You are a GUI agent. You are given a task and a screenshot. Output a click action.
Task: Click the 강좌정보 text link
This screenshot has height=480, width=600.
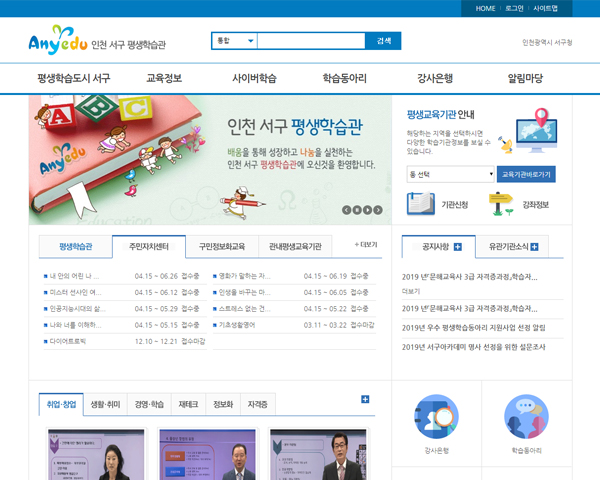(535, 205)
